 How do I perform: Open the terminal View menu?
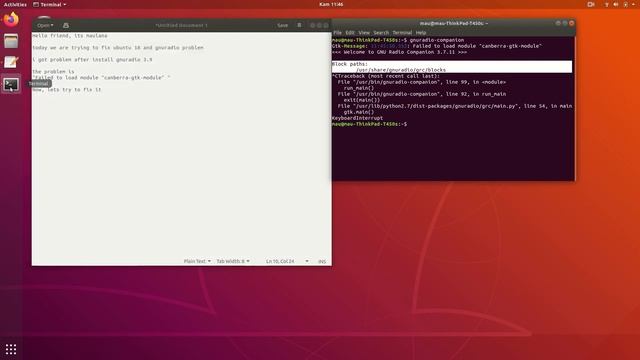point(364,33)
